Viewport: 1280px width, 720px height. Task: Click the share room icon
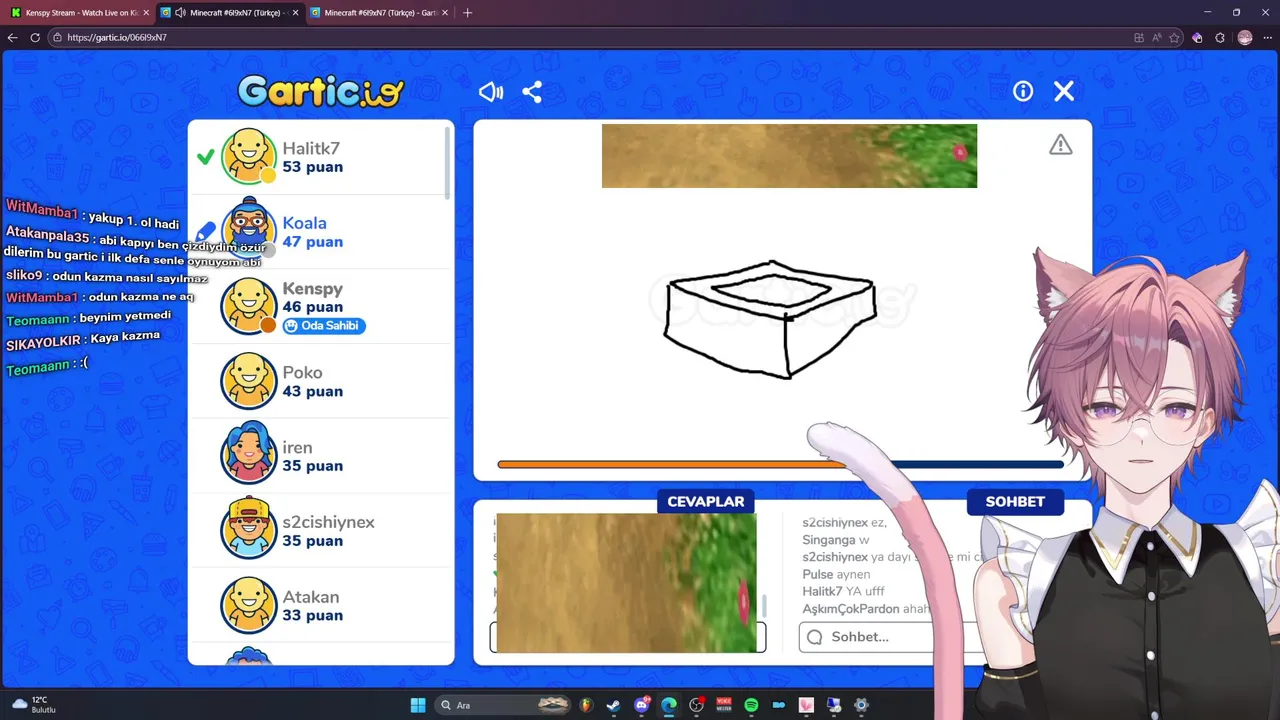[532, 92]
